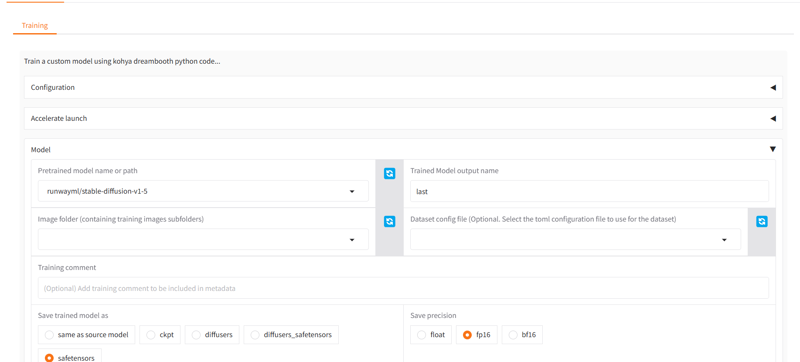Click refresh icon beside Pretrained model path
800x362 pixels.
[x=389, y=174]
